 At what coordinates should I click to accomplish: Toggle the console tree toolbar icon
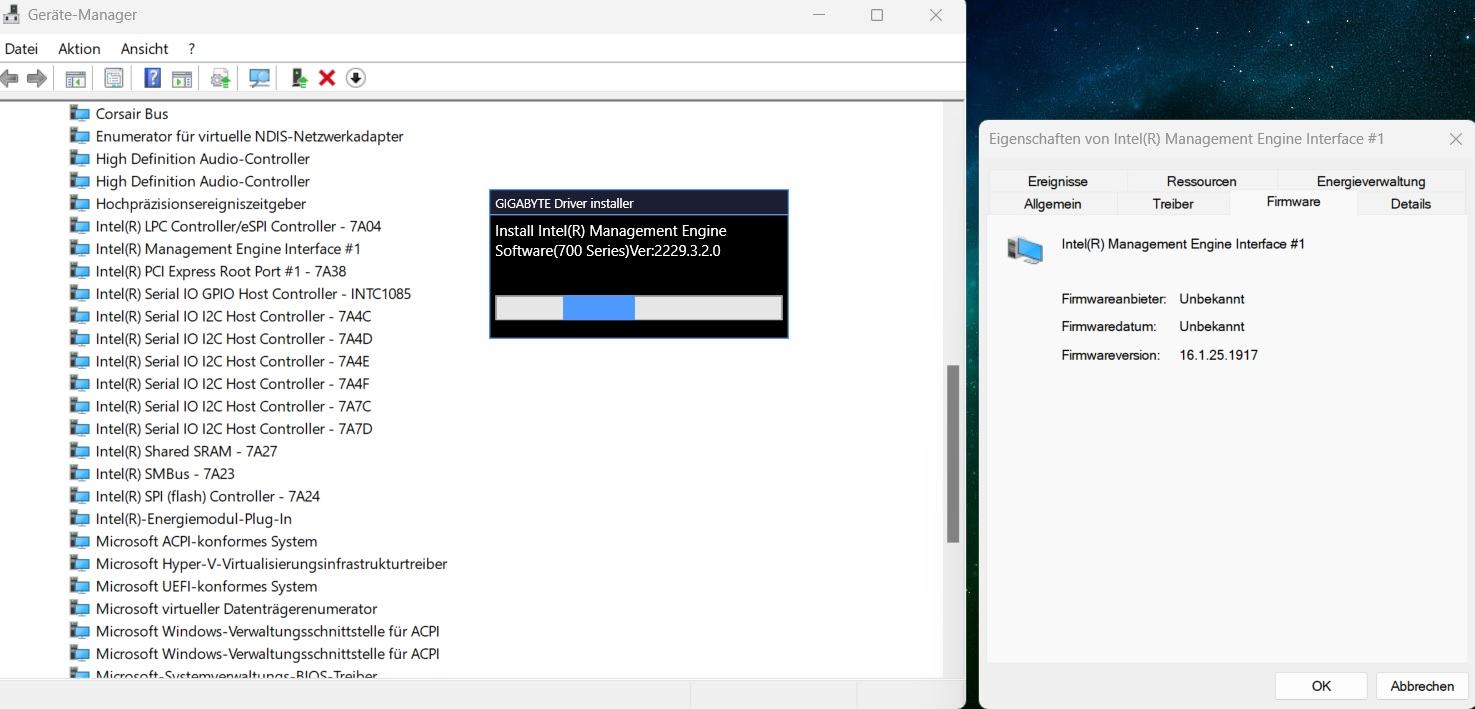(76, 78)
